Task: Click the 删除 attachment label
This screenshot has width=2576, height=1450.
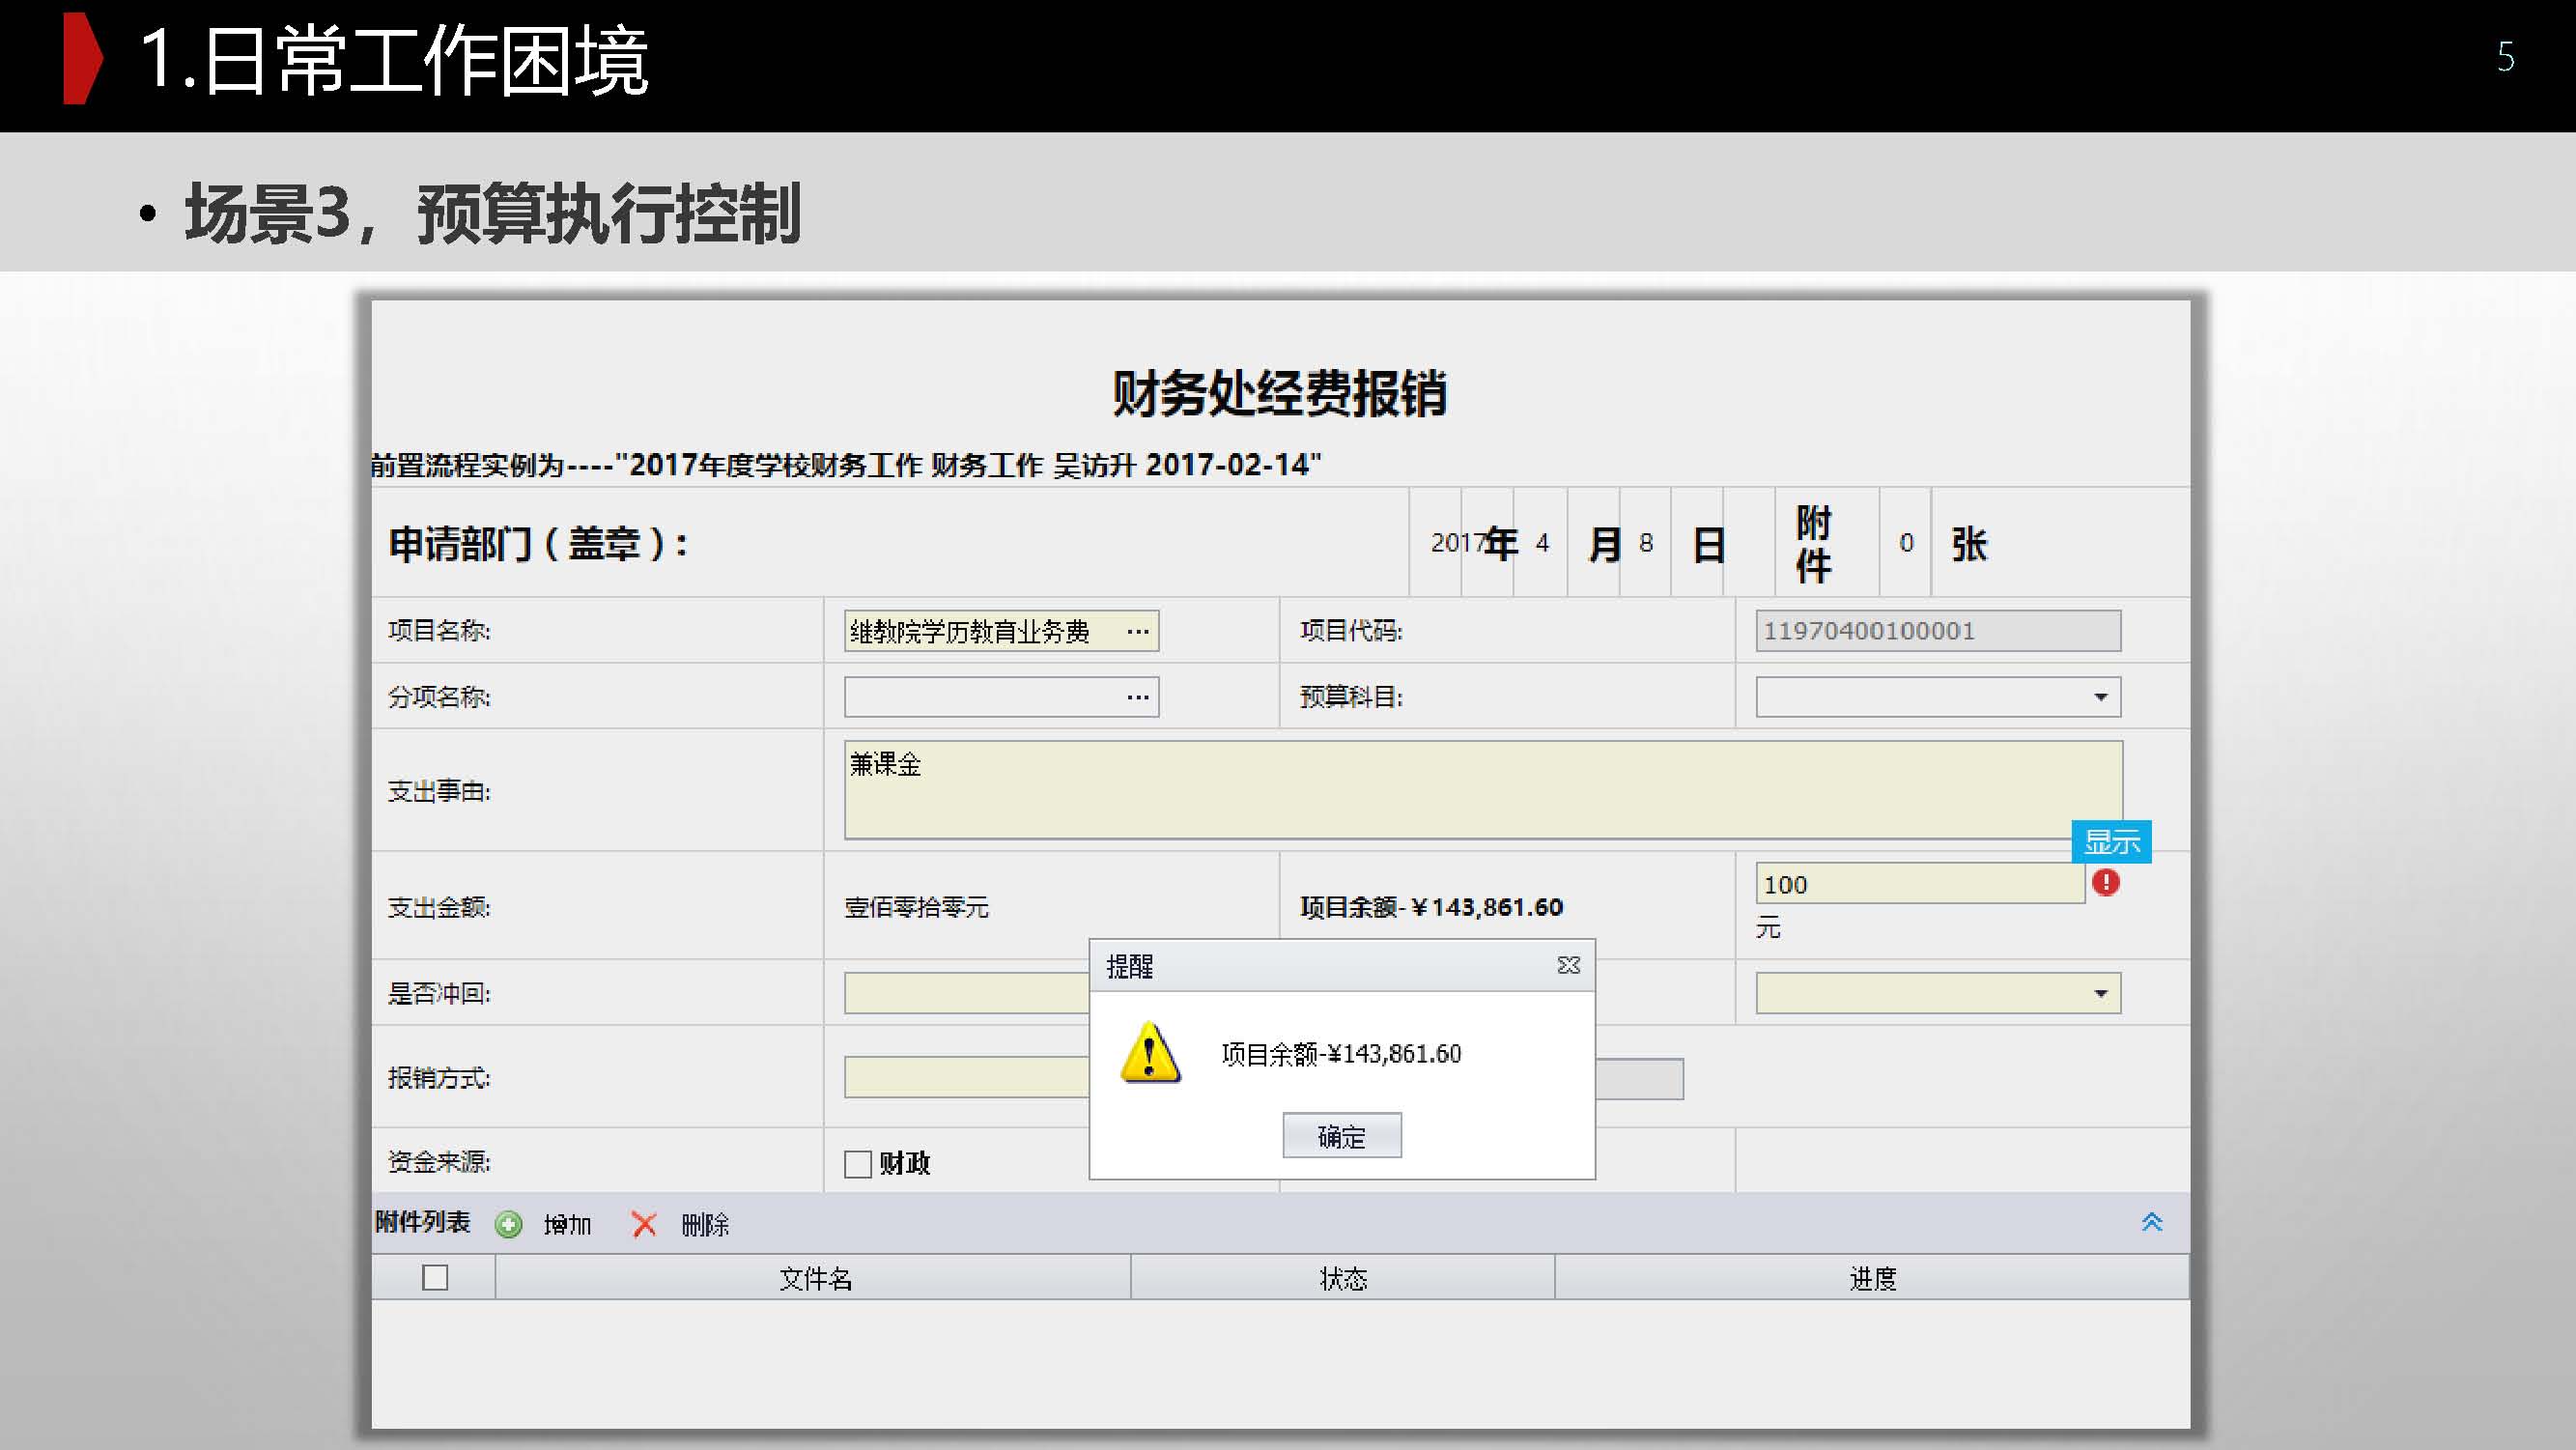Action: coord(705,1224)
